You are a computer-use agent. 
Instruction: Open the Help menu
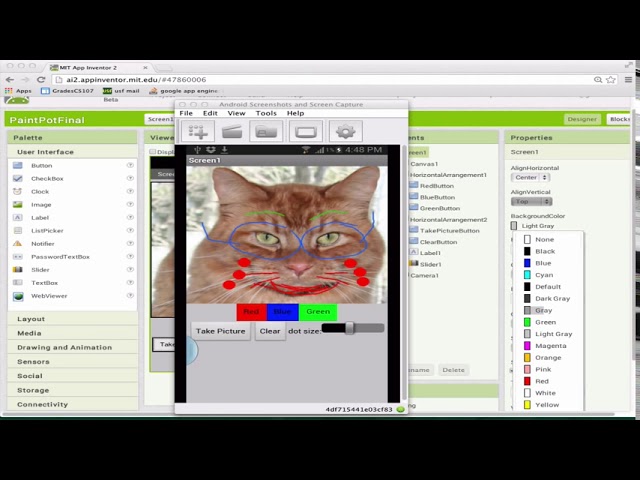(295, 113)
